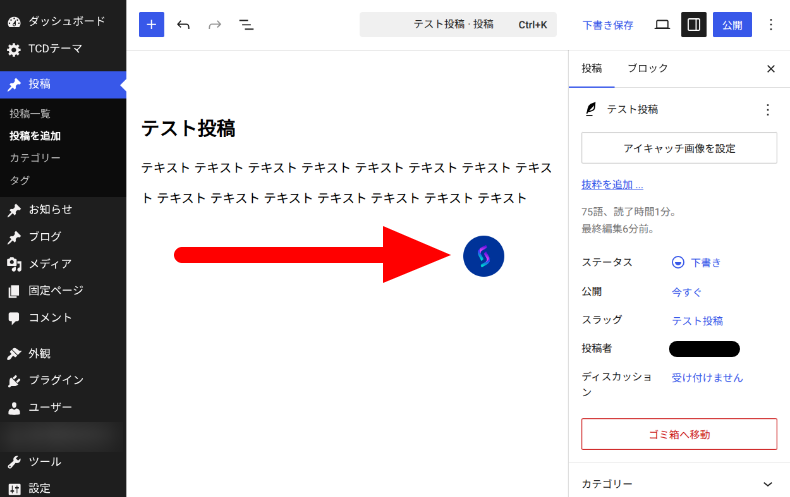790x497 pixels.
Task: Switch to the ブロック sidebar tab
Action: coord(647,69)
